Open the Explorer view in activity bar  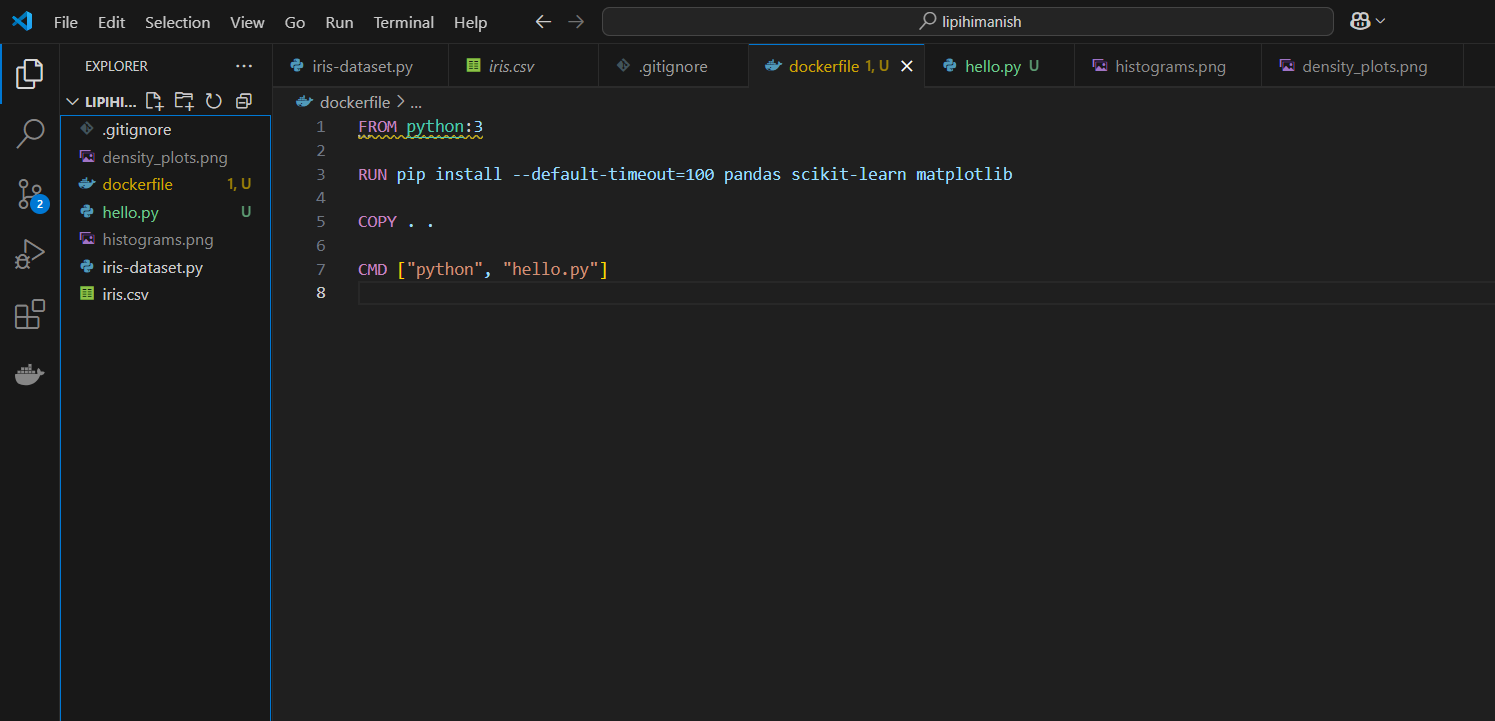[x=30, y=73]
